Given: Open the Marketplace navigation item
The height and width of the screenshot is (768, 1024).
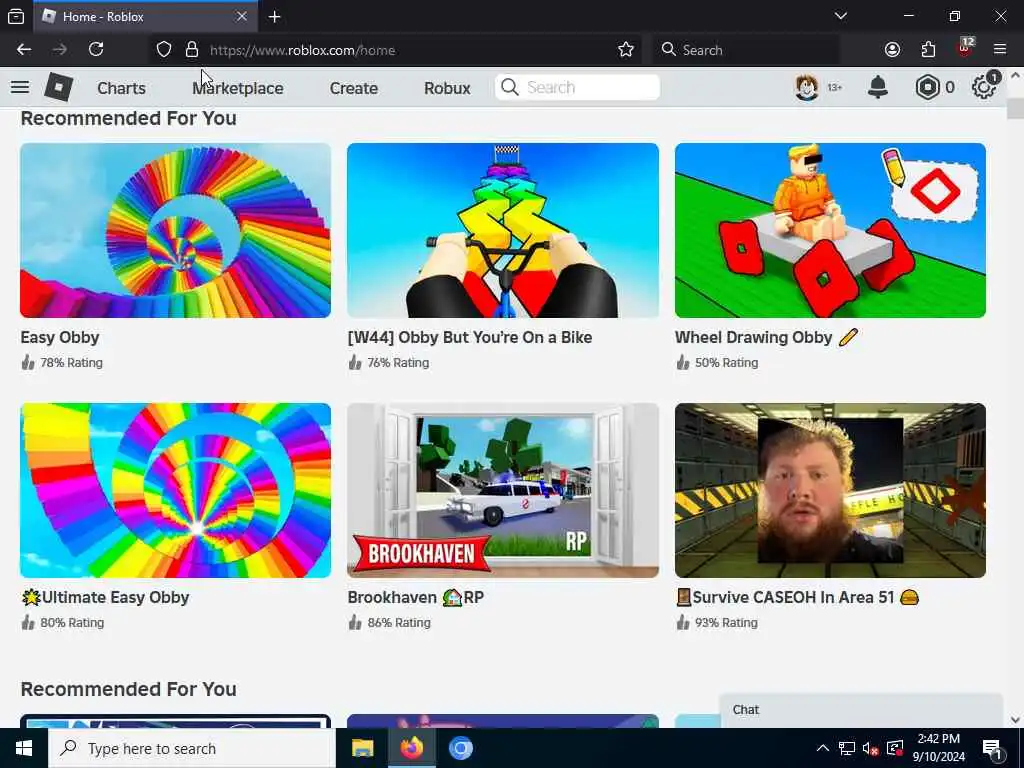Looking at the screenshot, I should [238, 88].
